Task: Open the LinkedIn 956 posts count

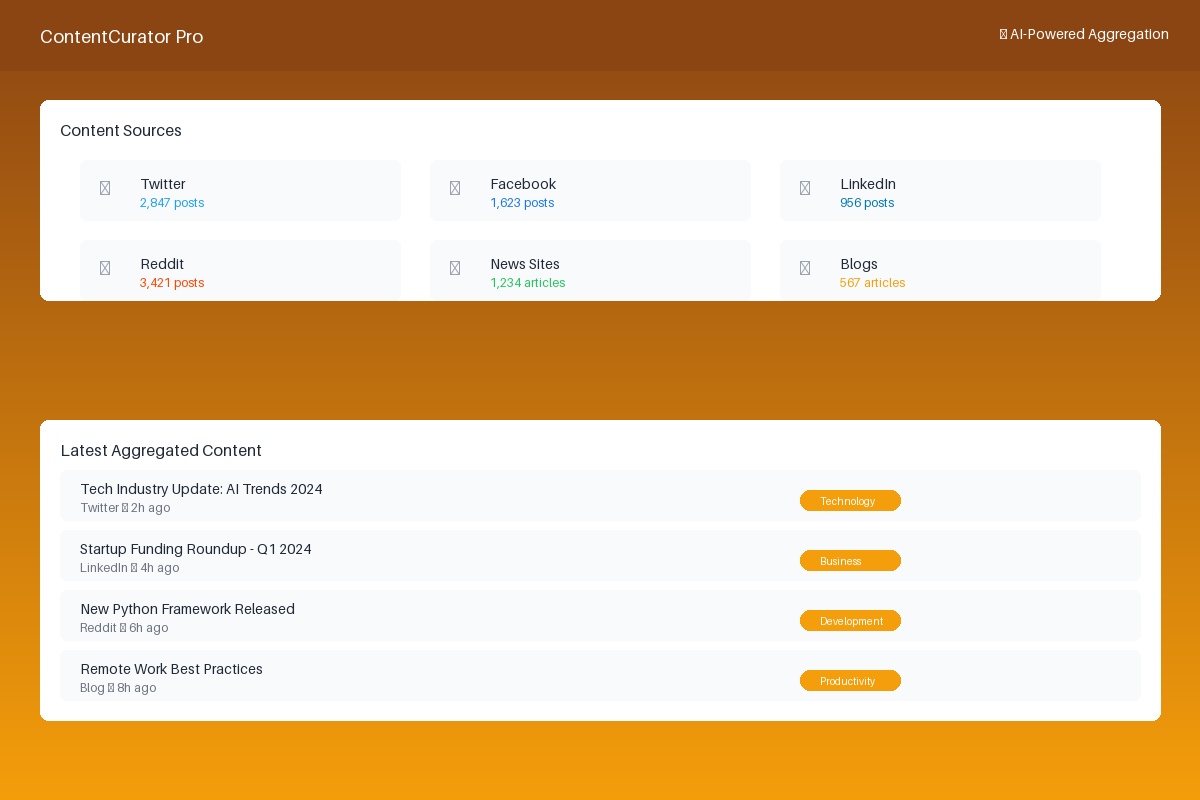Action: click(867, 203)
